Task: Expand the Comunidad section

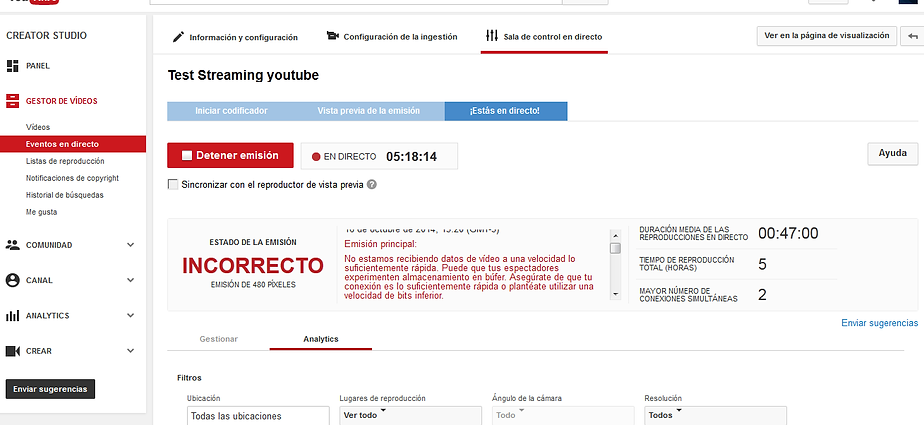Action: (131, 245)
